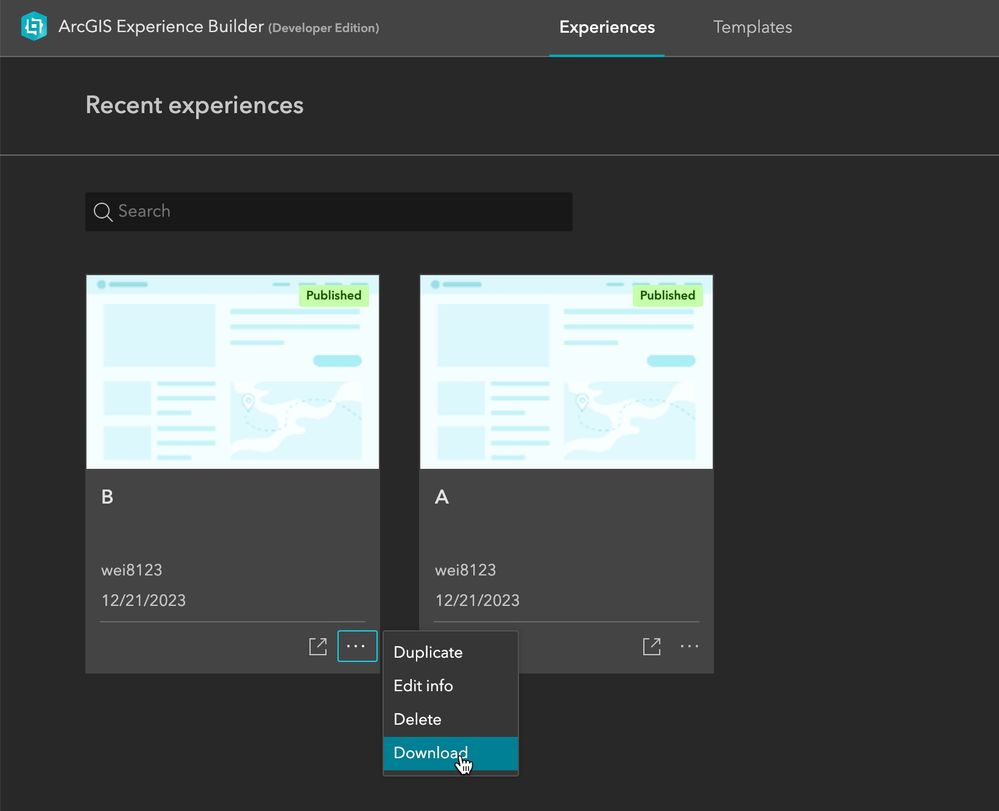Viewport: 999px width, 811px height.
Task: Click the Published badge on experience A
Action: point(668,296)
